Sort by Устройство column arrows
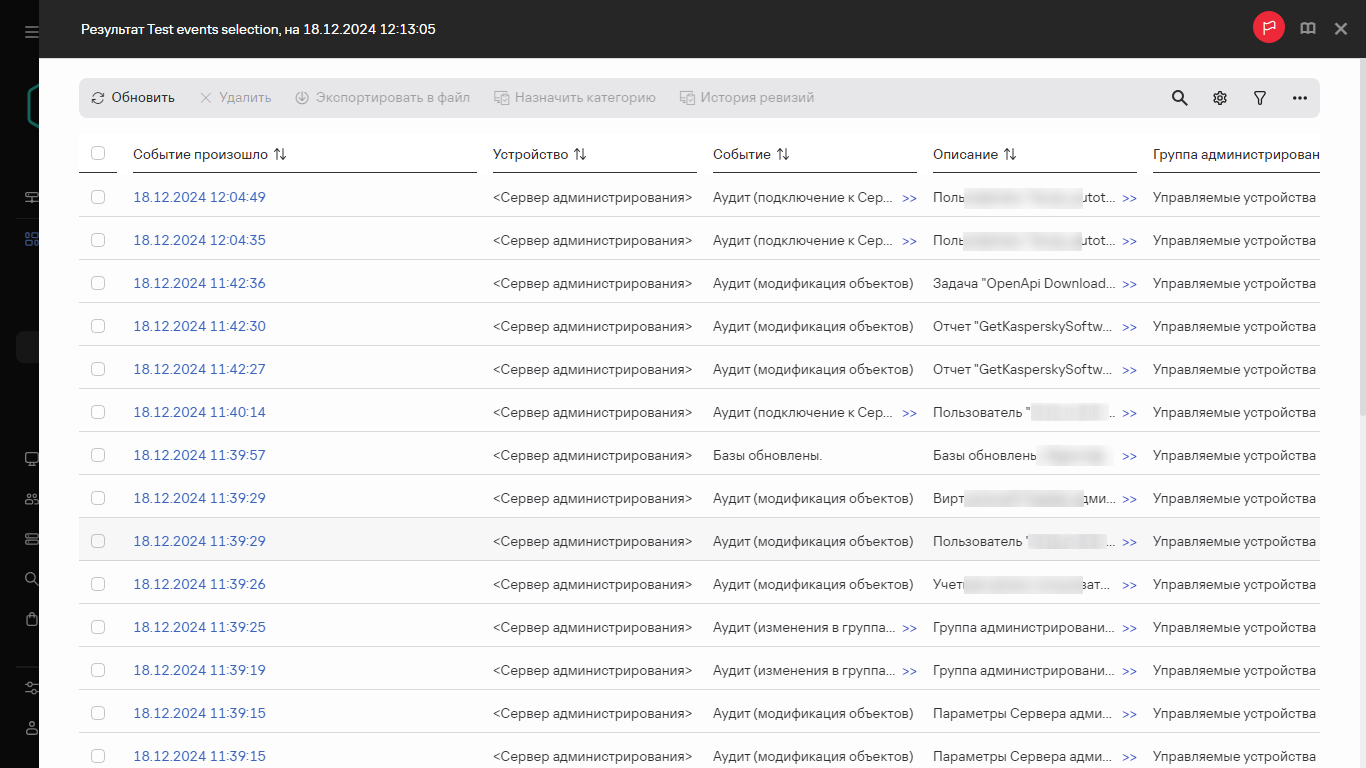This screenshot has width=1366, height=768. 580,155
